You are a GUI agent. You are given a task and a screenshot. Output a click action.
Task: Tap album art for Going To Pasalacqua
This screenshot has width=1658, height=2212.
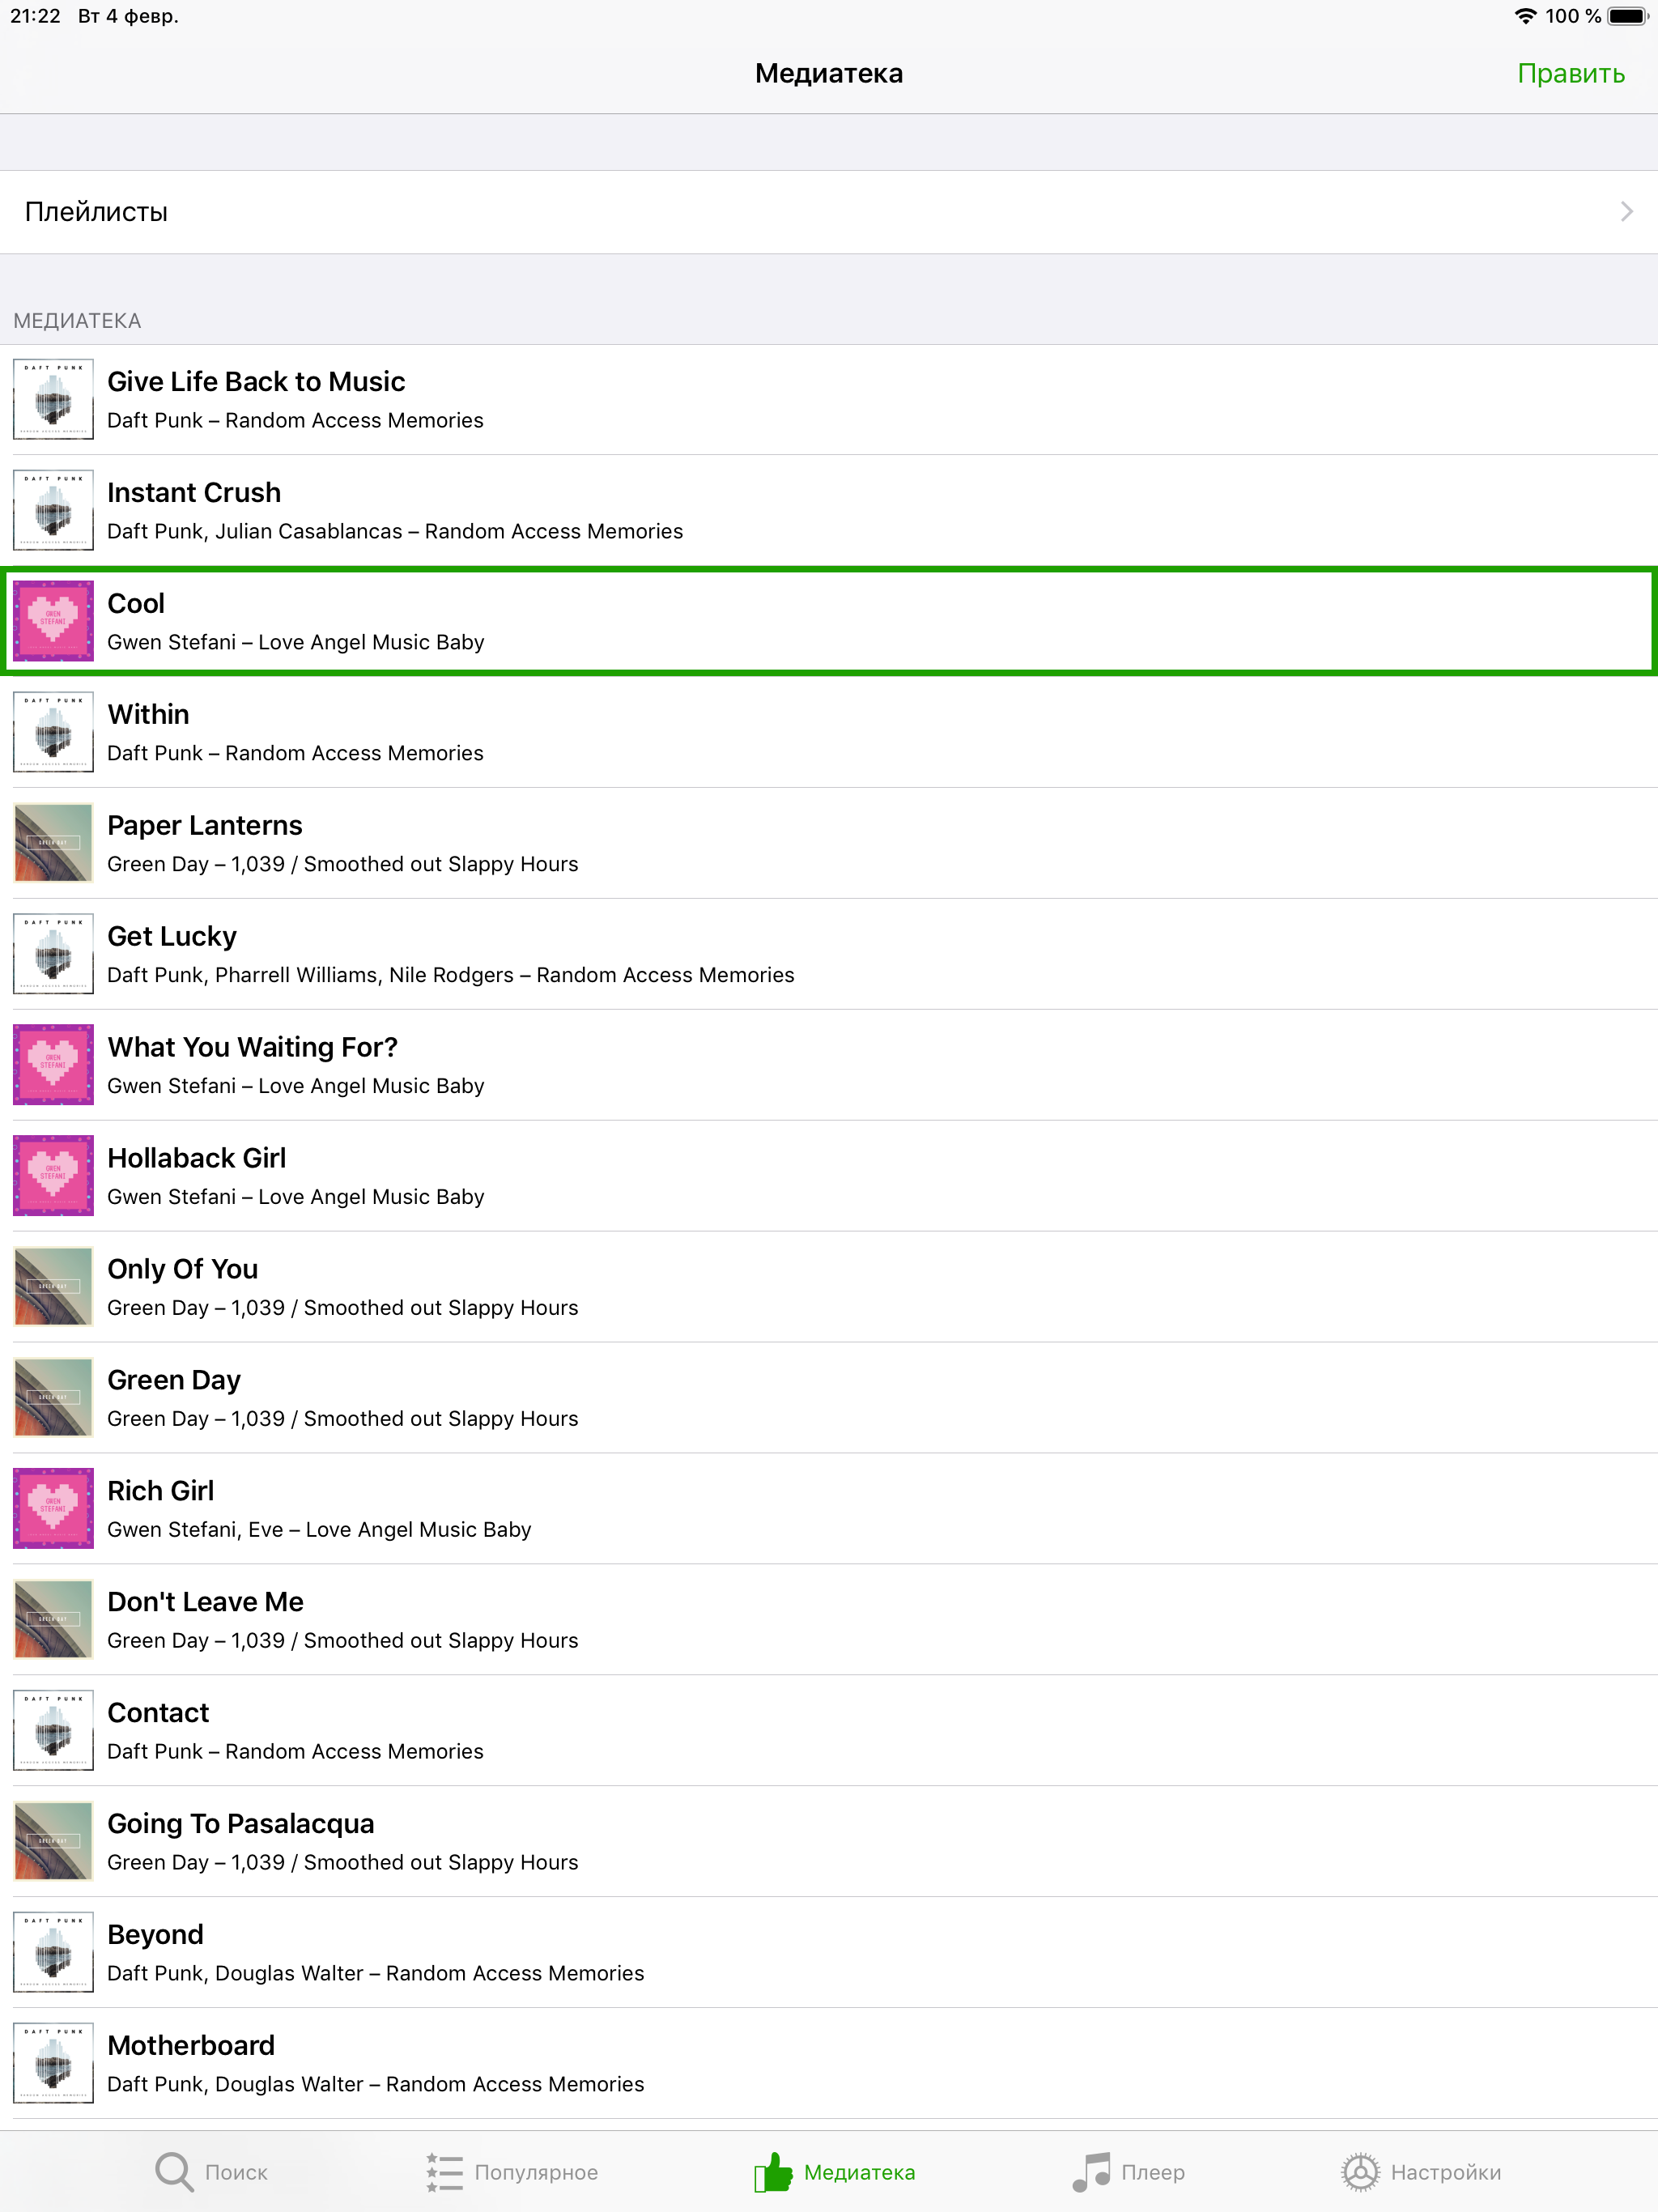pos(53,1842)
